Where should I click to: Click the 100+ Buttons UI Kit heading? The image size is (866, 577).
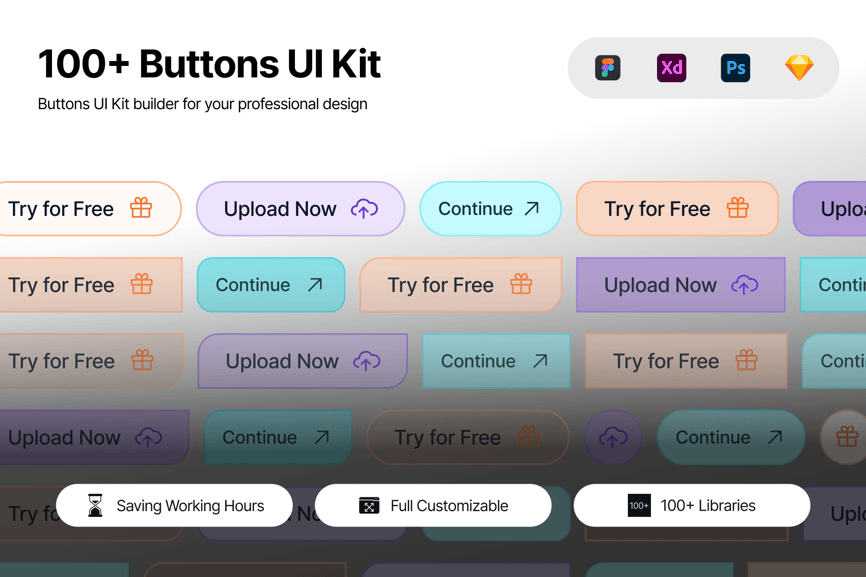point(209,64)
